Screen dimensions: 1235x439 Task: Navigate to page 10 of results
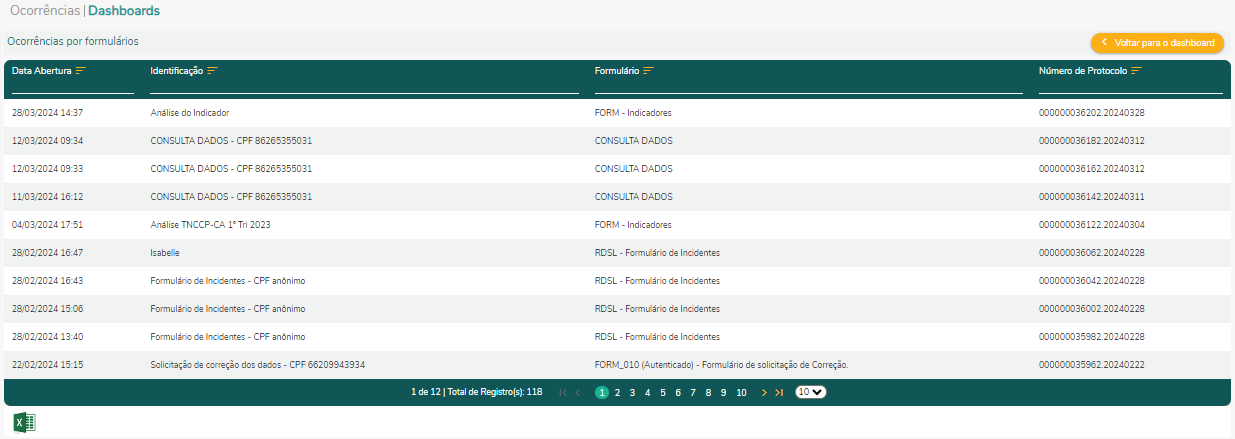point(741,393)
